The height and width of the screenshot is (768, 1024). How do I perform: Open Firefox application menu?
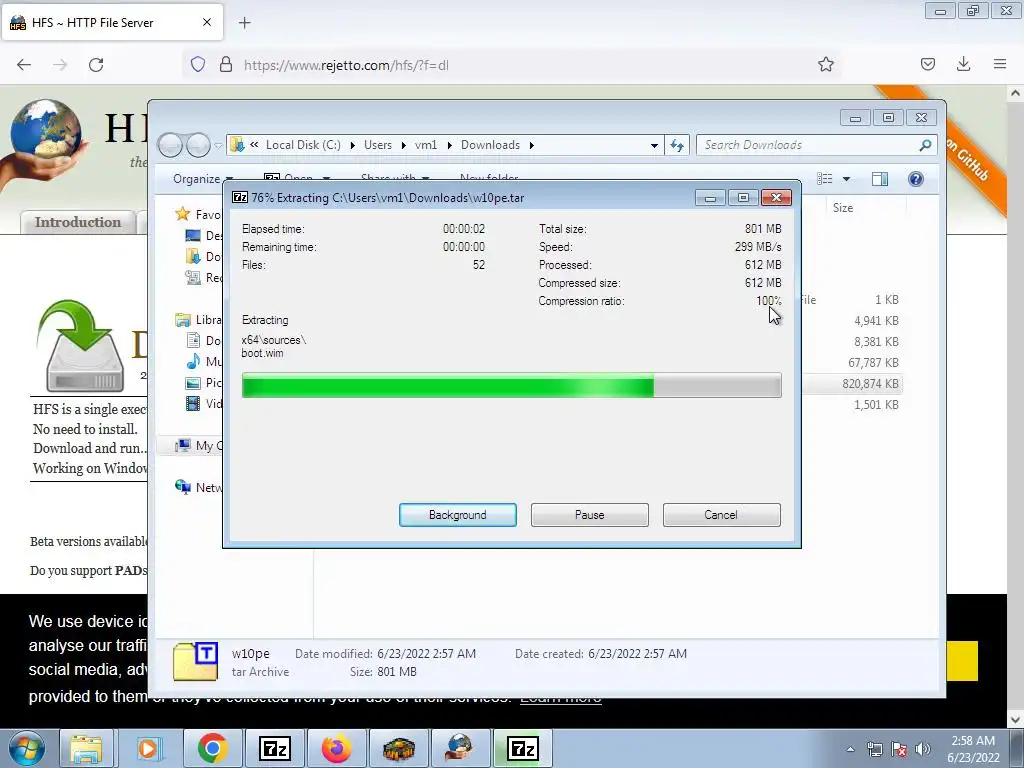coord(1000,64)
